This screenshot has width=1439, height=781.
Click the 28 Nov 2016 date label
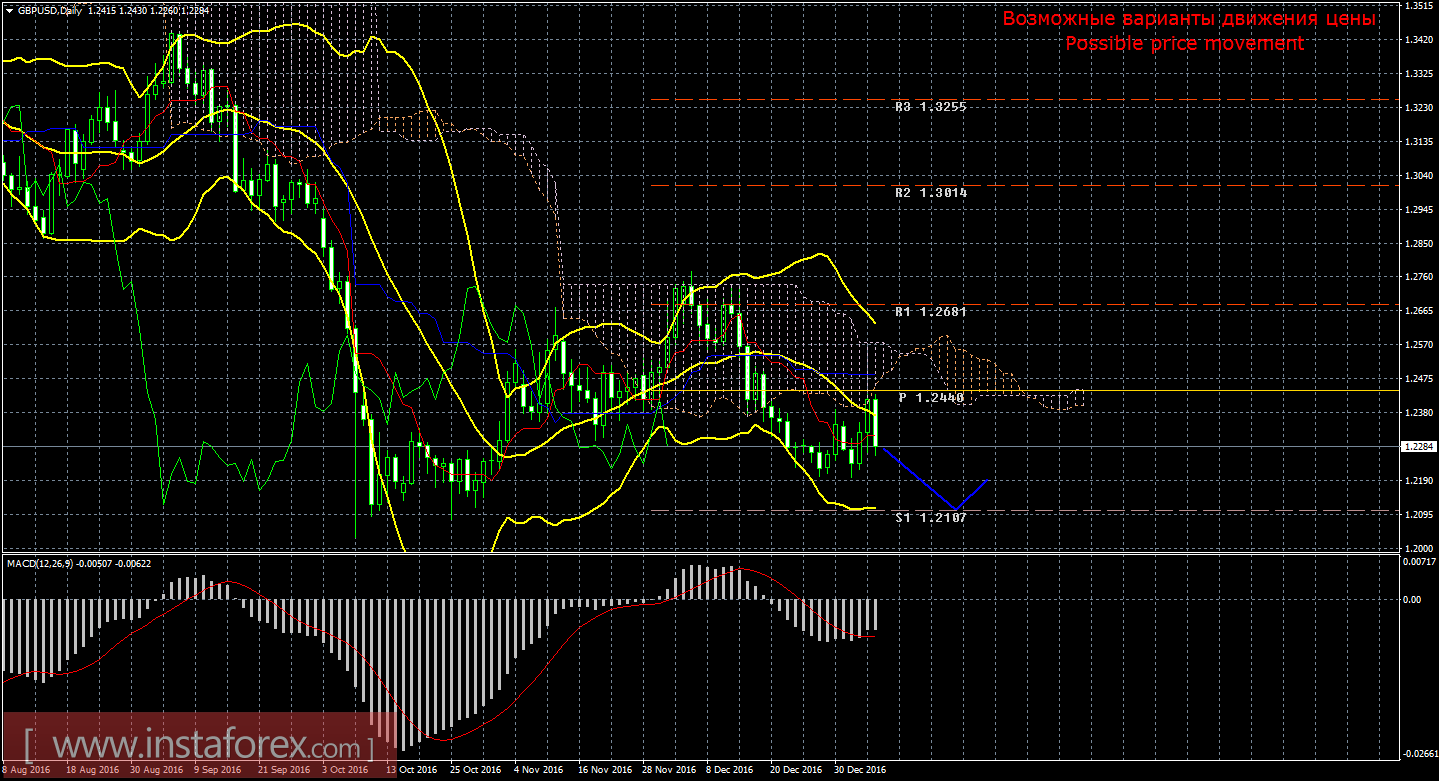point(668,770)
